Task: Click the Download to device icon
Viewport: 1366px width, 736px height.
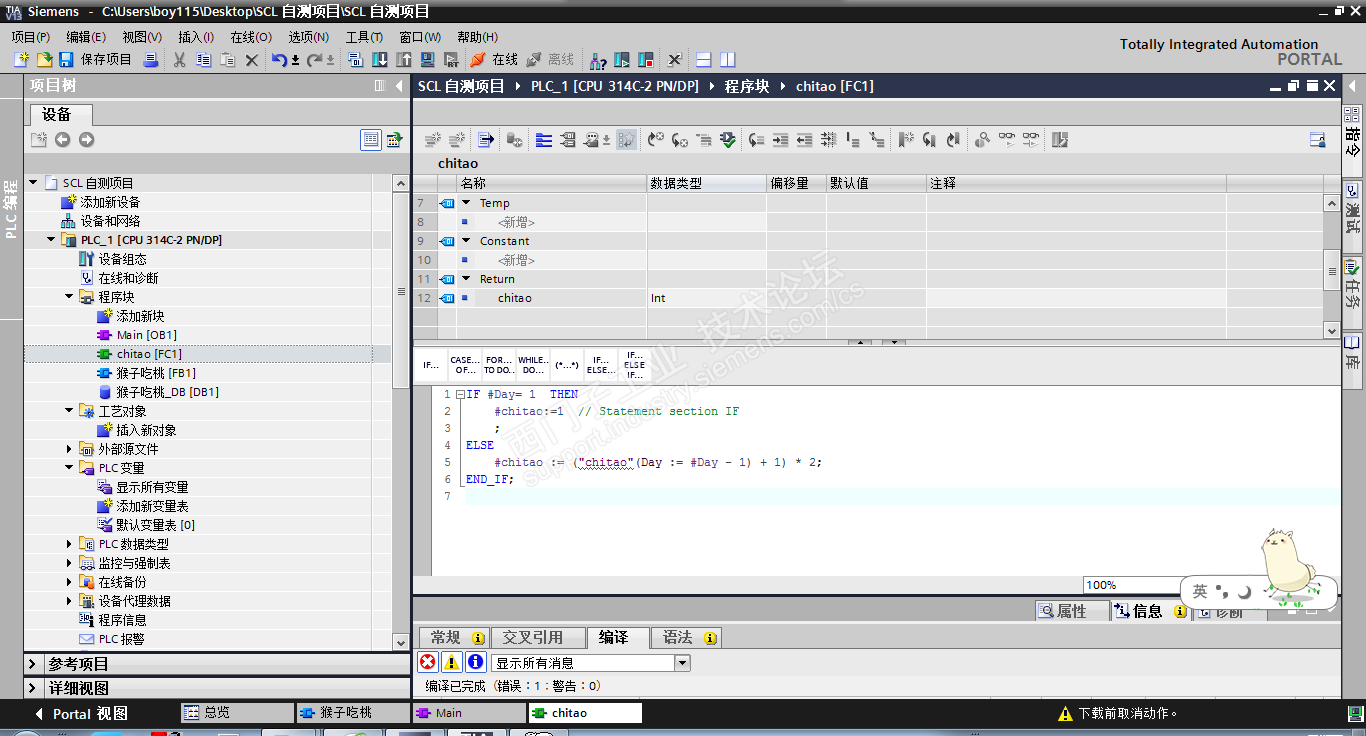Action: (380, 60)
